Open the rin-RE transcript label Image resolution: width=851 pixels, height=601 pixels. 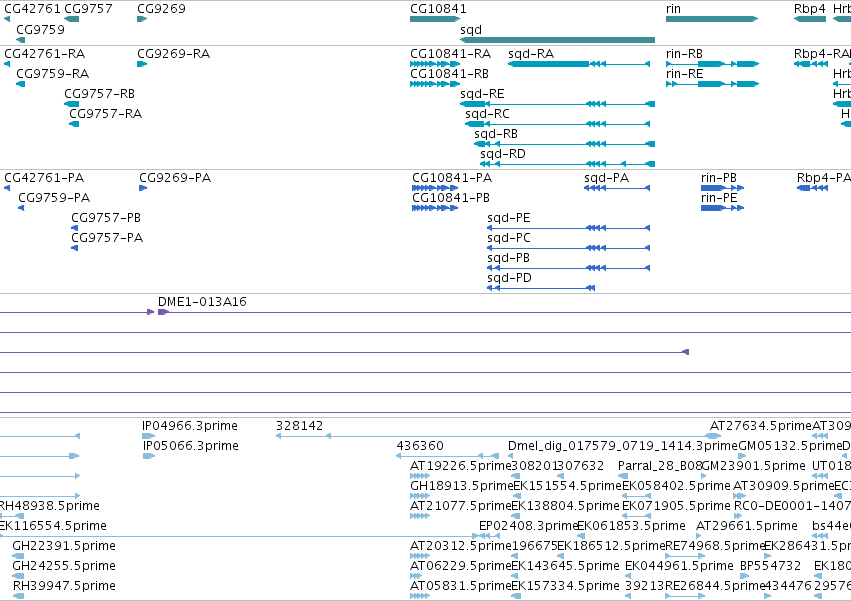[x=684, y=74]
